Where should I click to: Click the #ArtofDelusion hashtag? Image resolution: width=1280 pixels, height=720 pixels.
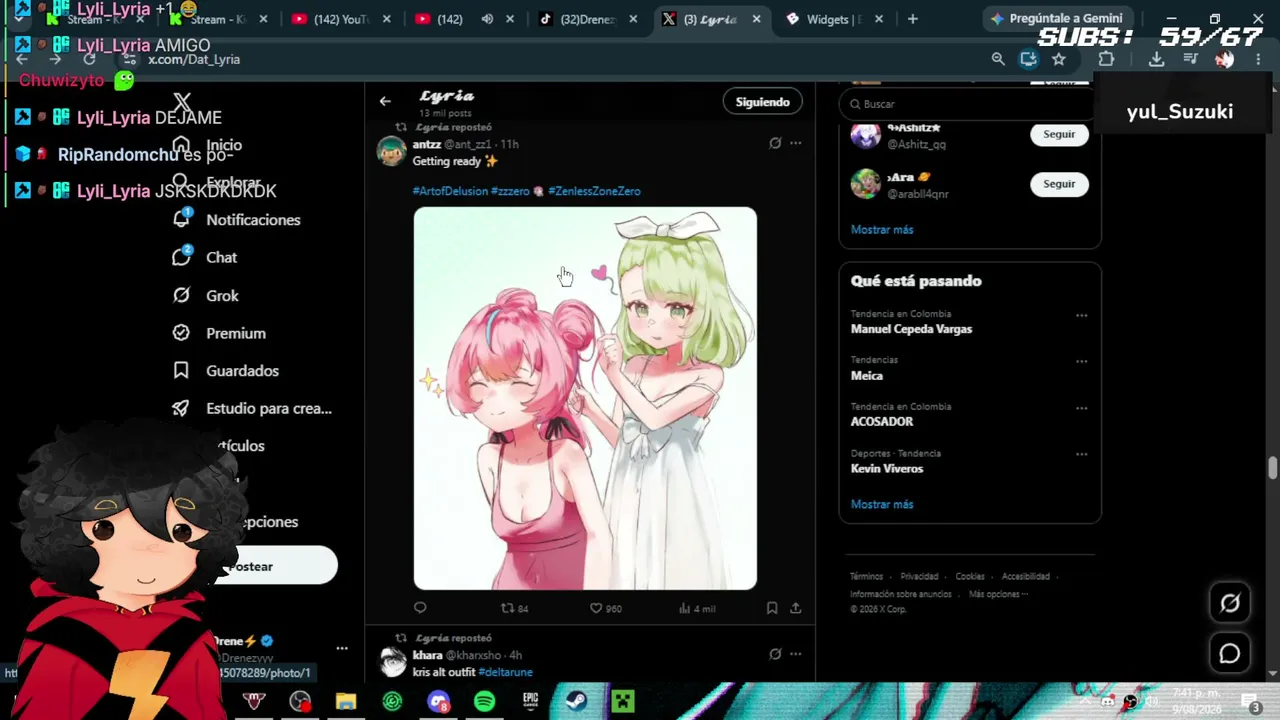[x=450, y=191]
